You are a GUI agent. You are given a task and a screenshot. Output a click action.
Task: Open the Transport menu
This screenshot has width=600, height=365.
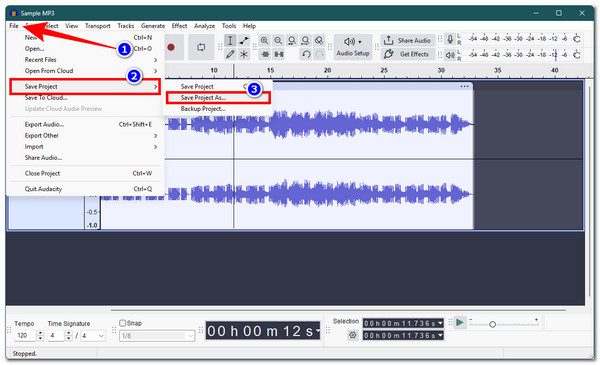point(98,26)
